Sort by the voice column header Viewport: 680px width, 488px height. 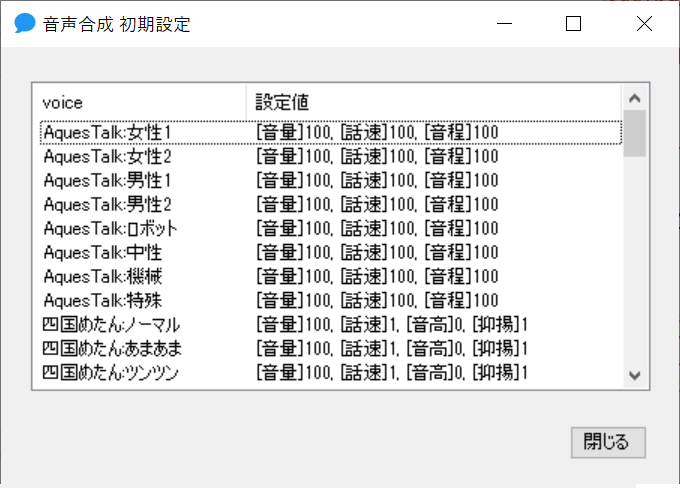pos(140,102)
